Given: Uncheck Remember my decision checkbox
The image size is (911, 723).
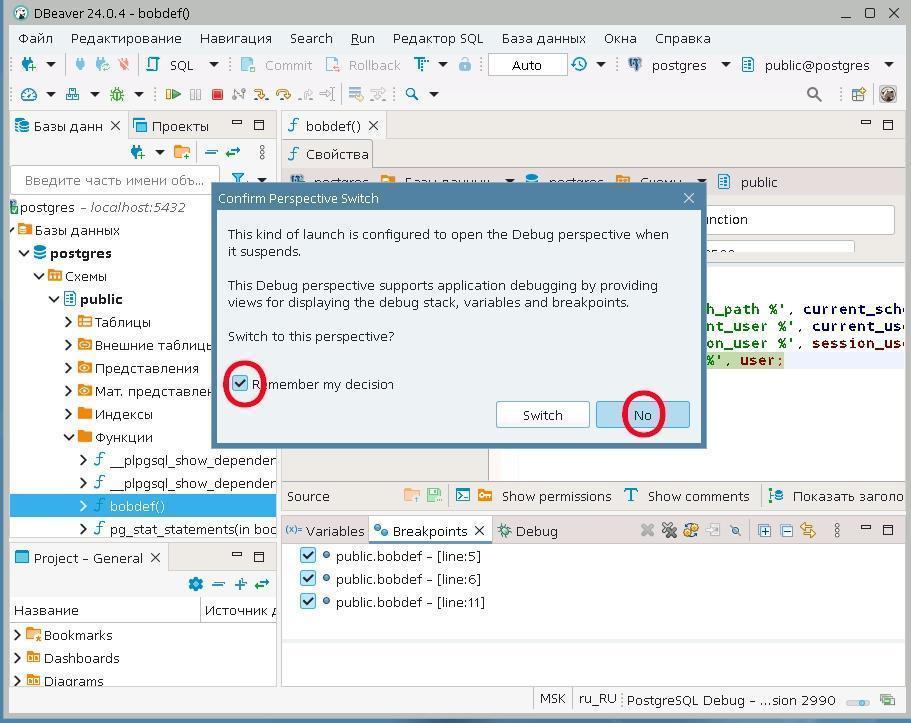Looking at the screenshot, I should (240, 384).
